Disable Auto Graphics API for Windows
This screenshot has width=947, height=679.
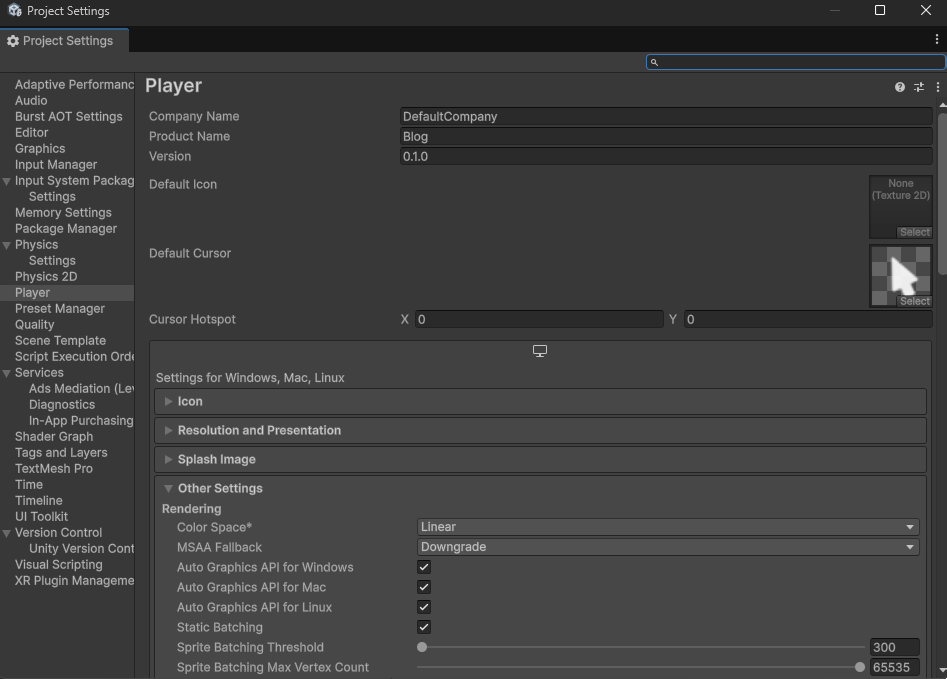click(x=424, y=567)
